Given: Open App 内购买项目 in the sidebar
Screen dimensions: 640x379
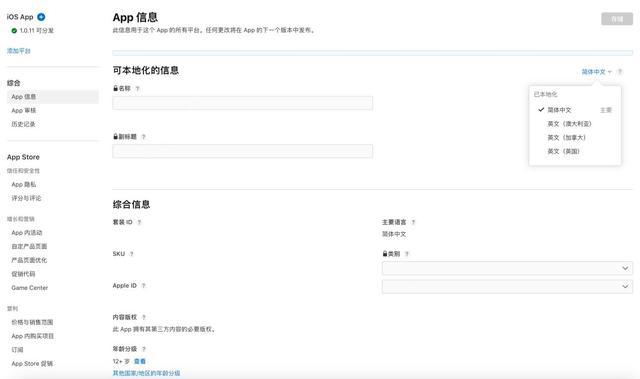Looking at the screenshot, I should (33, 336).
